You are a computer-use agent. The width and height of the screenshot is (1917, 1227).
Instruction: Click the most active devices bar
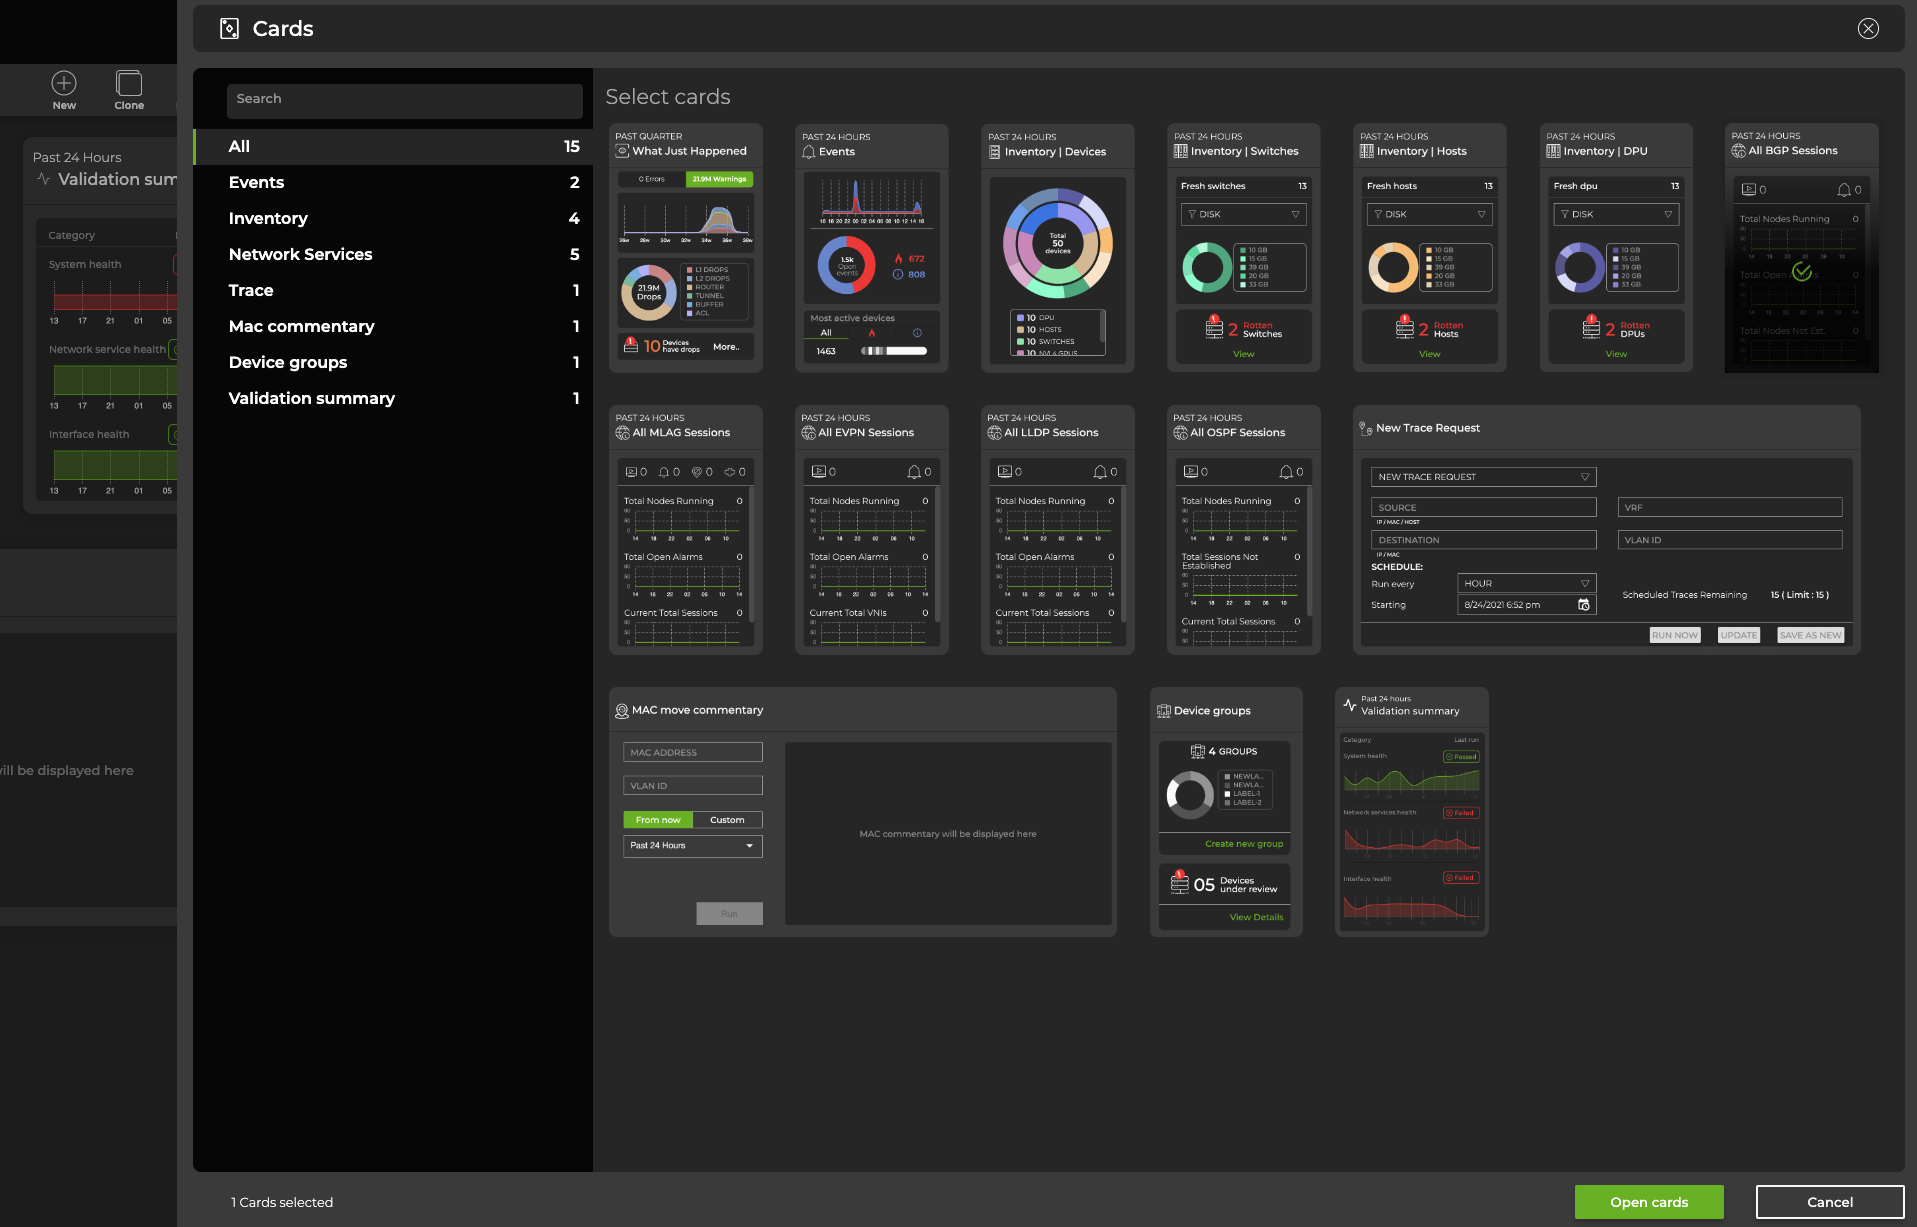(x=894, y=351)
